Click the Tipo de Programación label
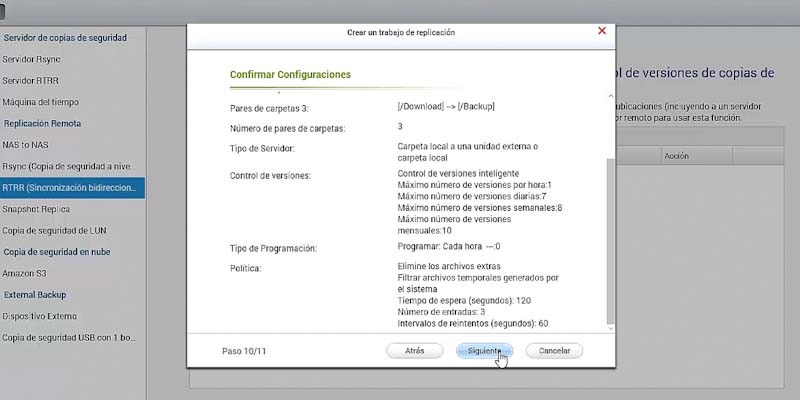Screen dimensions: 800x400 coord(273,248)
